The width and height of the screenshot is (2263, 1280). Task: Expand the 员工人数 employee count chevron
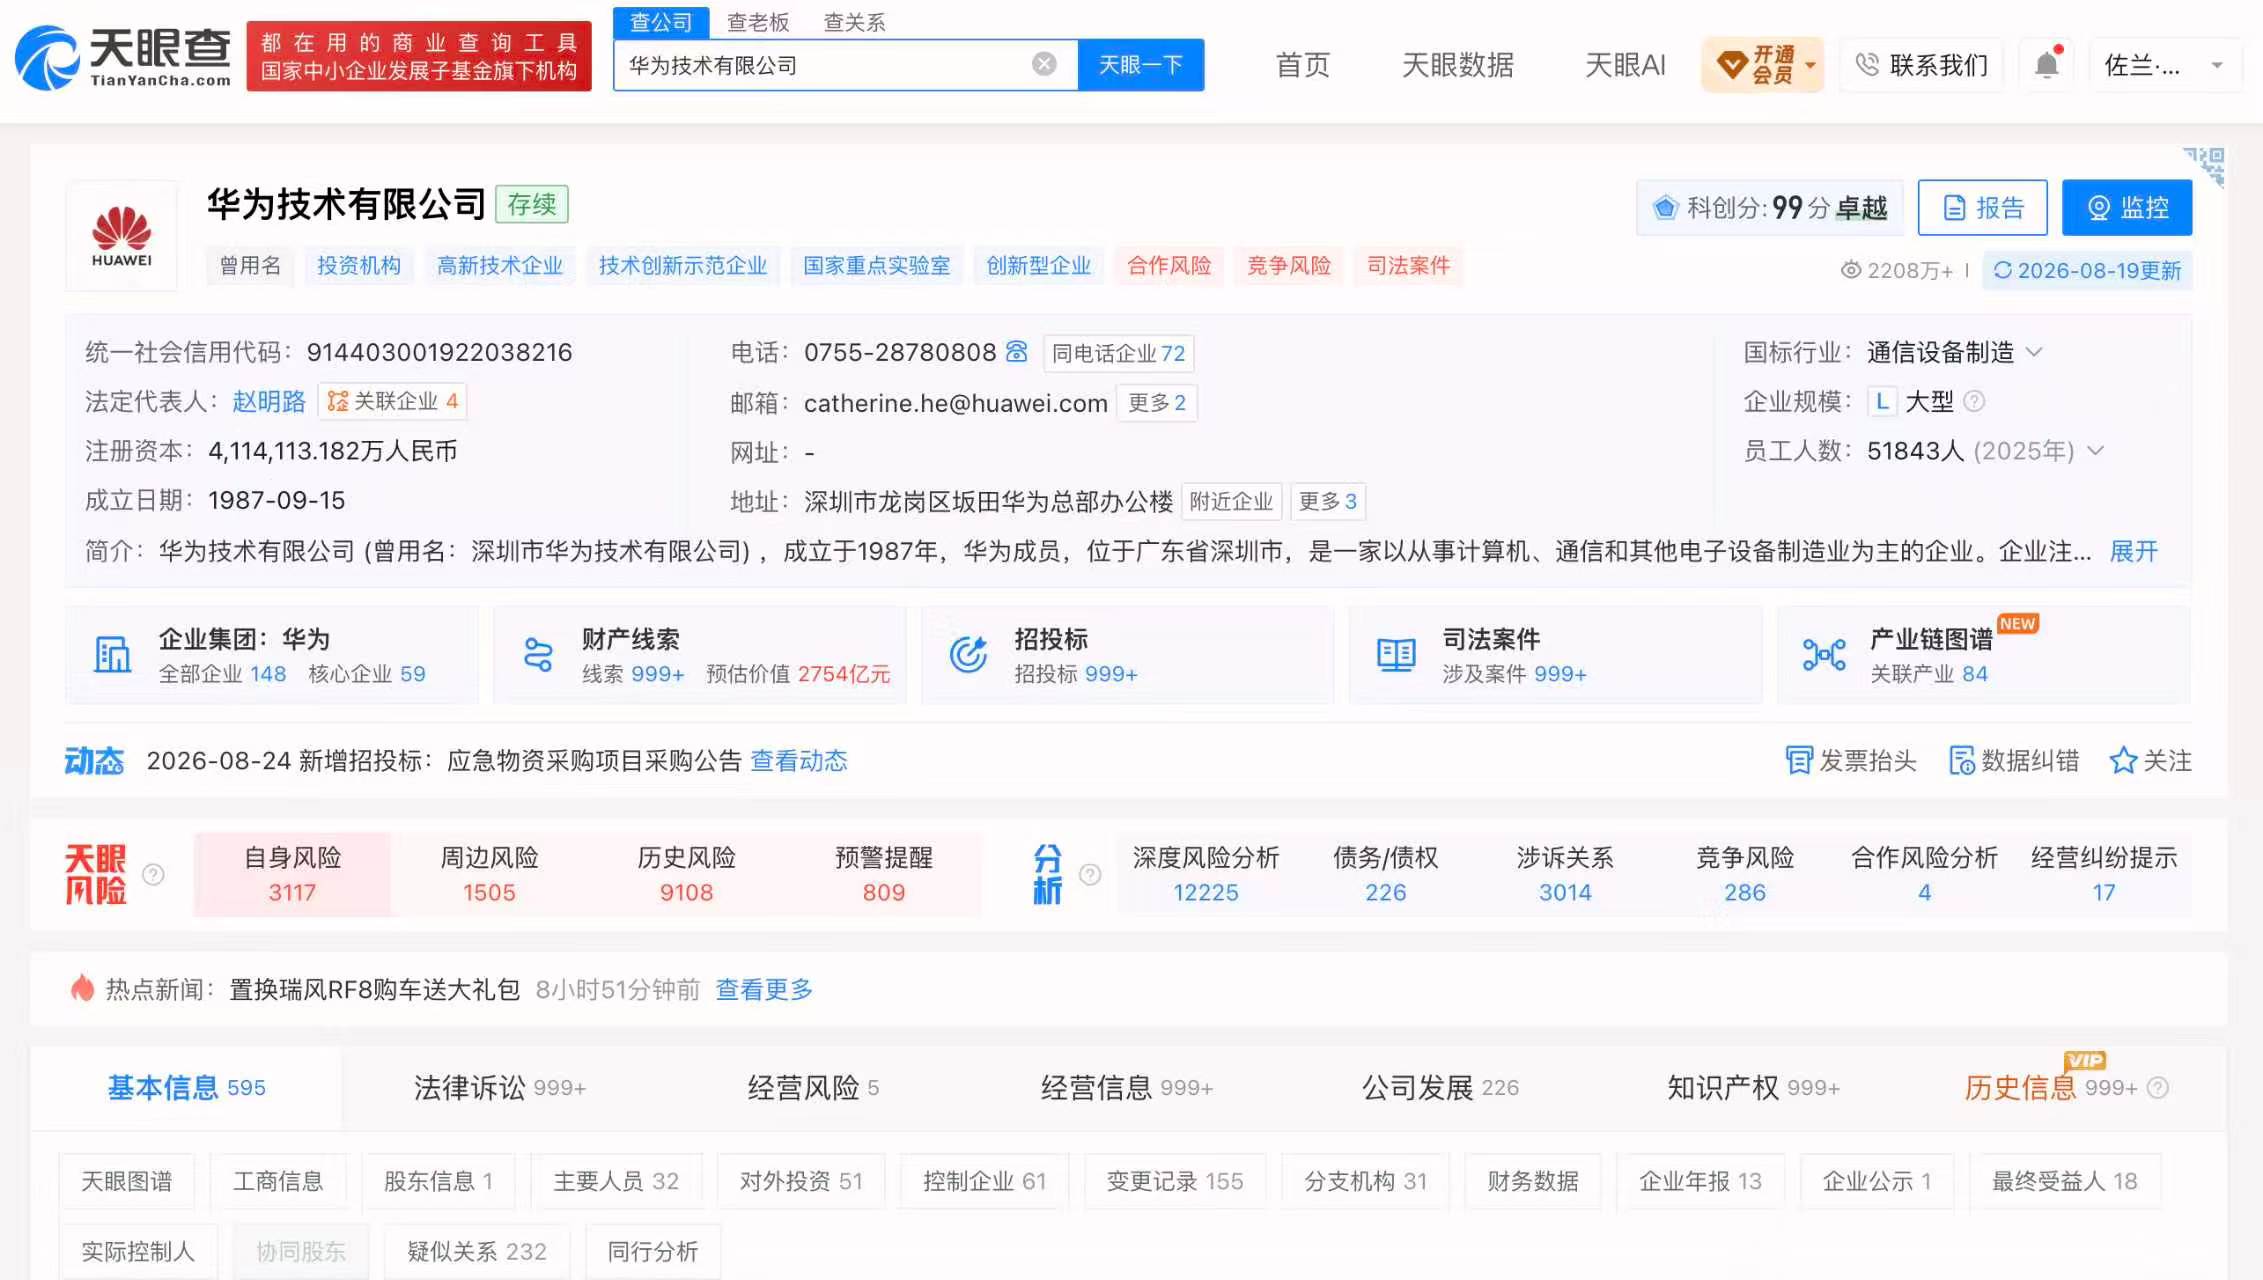point(2096,451)
